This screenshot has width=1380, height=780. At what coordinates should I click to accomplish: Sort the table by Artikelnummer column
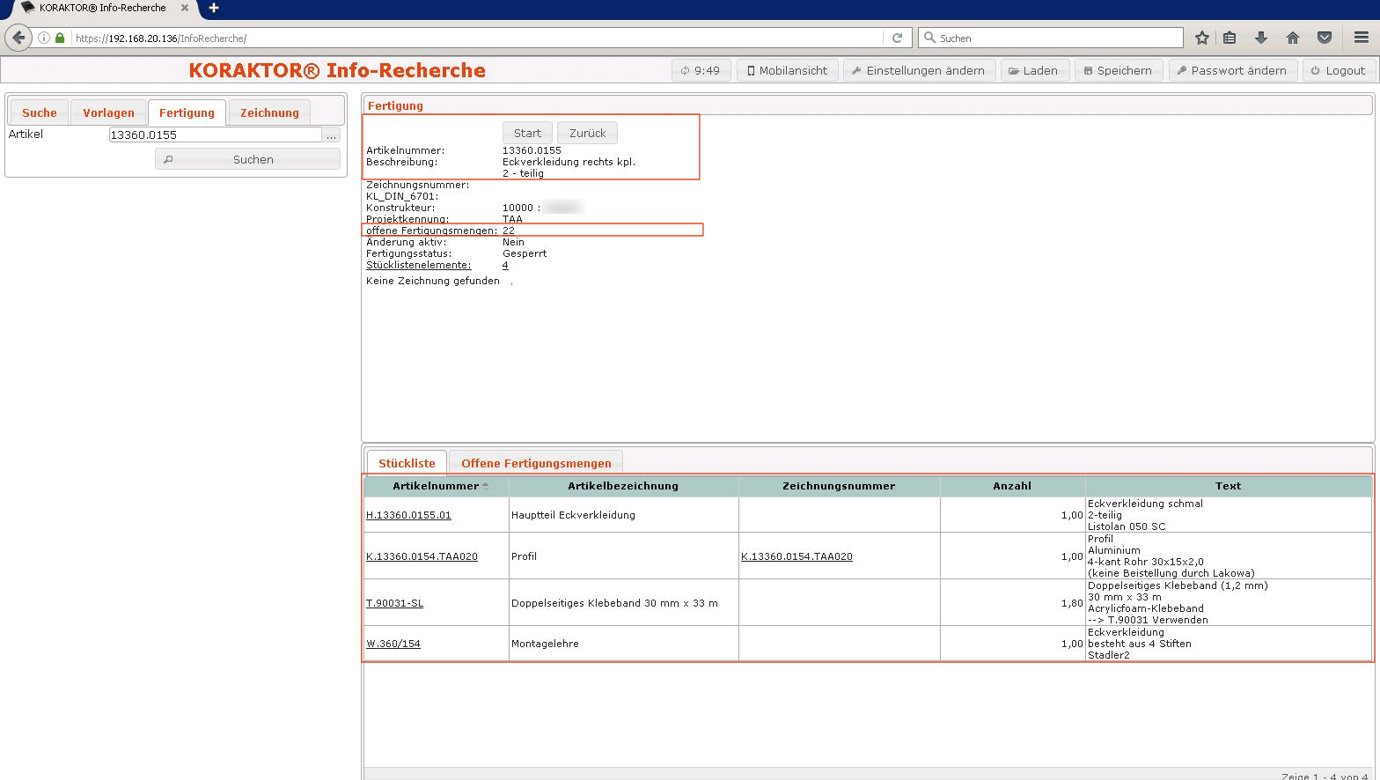click(436, 486)
